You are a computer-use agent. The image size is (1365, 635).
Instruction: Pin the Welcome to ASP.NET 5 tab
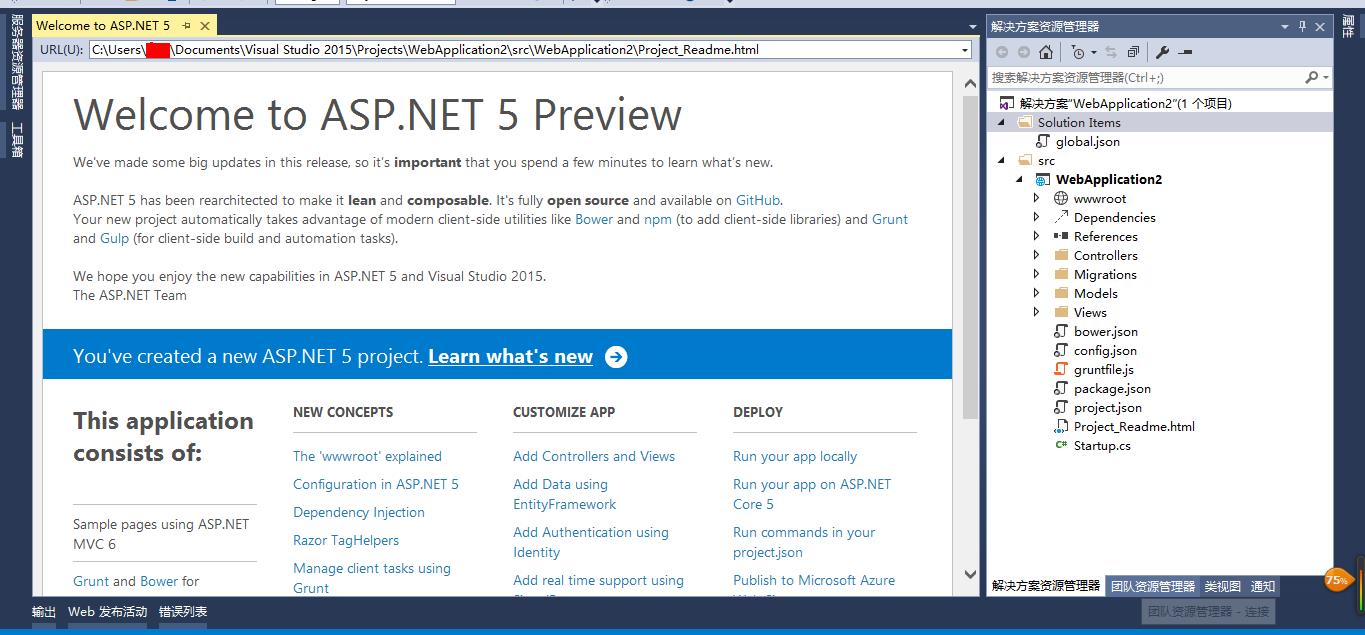pos(186,25)
